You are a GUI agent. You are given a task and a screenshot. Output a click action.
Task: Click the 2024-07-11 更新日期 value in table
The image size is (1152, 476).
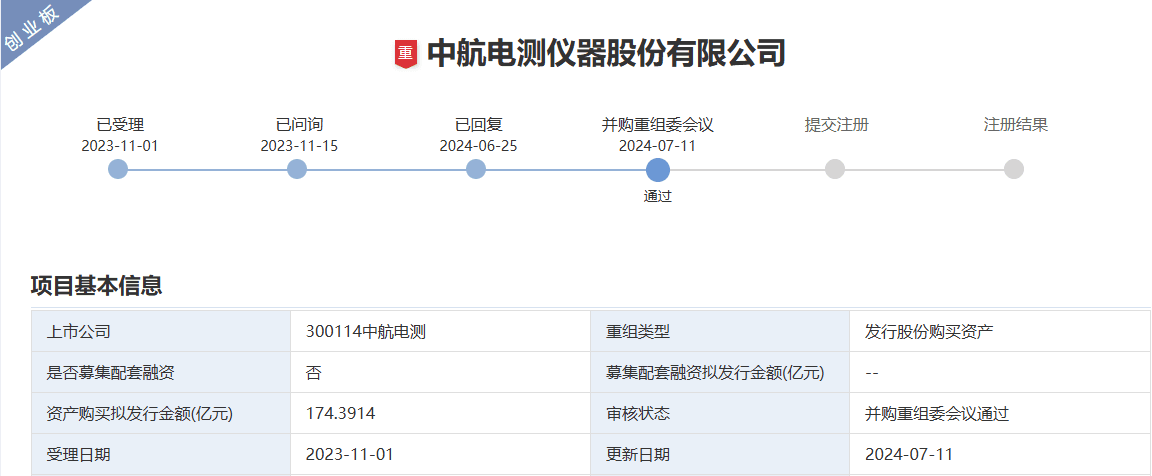(909, 455)
